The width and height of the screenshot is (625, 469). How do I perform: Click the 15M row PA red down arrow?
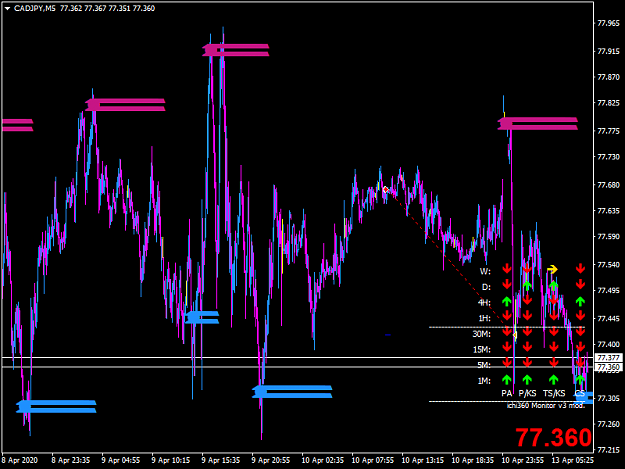[507, 347]
